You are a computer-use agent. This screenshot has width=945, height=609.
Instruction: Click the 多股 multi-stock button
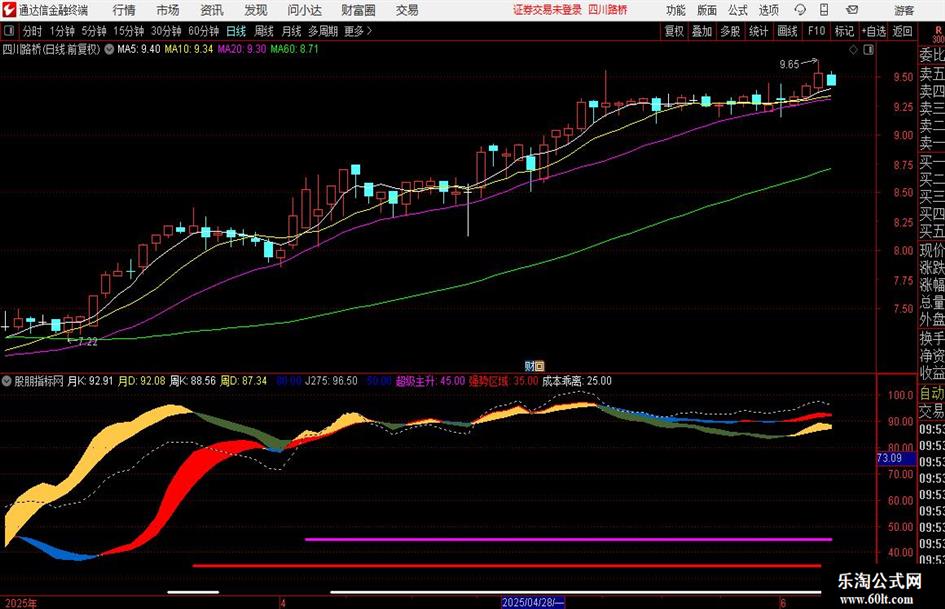click(x=730, y=31)
